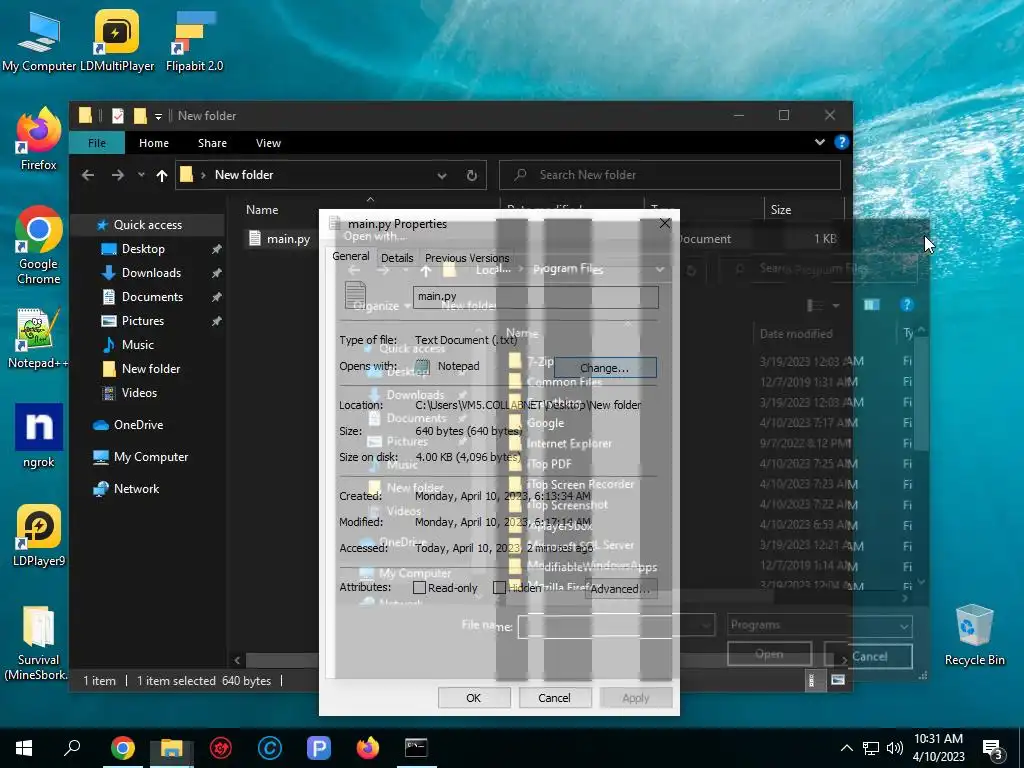
Task: Select the Survival (MineSbork) desktop file
Action: point(39,642)
